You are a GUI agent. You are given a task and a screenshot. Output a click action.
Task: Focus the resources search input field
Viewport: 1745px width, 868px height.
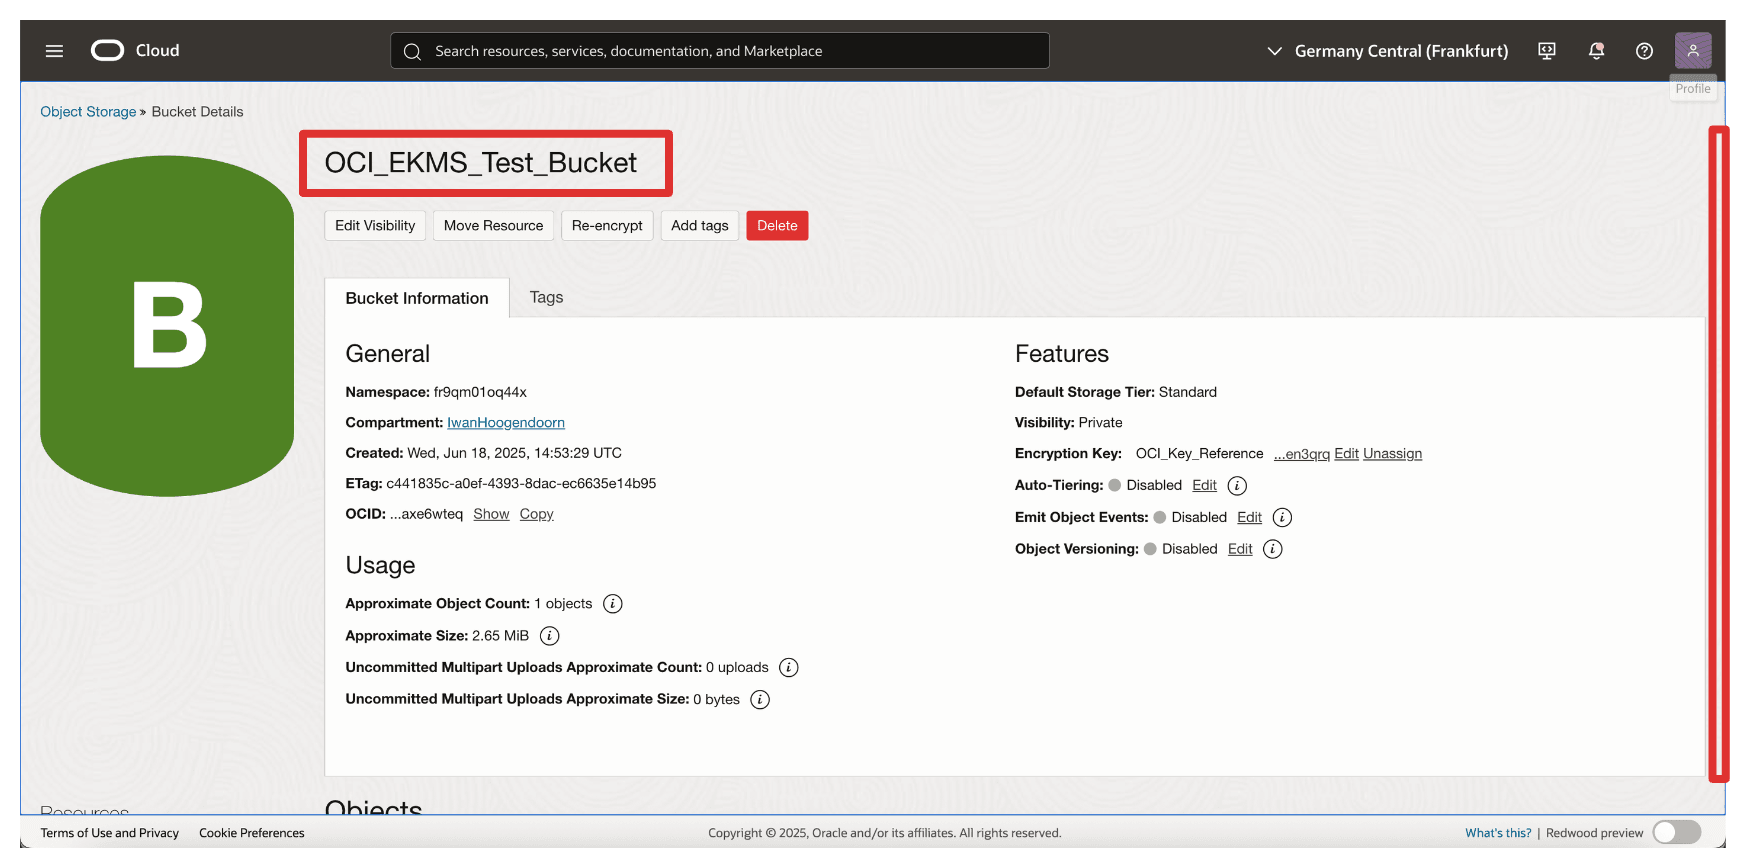click(720, 51)
